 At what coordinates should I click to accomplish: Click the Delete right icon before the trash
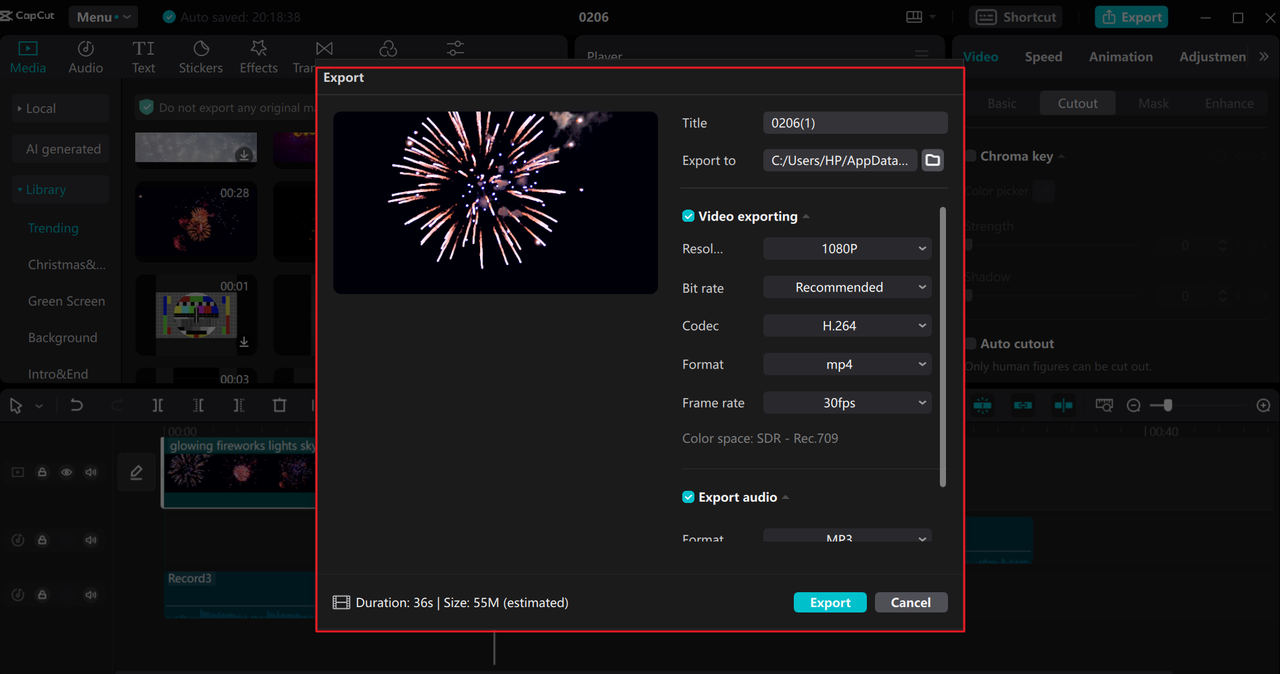pyautogui.click(x=238, y=405)
